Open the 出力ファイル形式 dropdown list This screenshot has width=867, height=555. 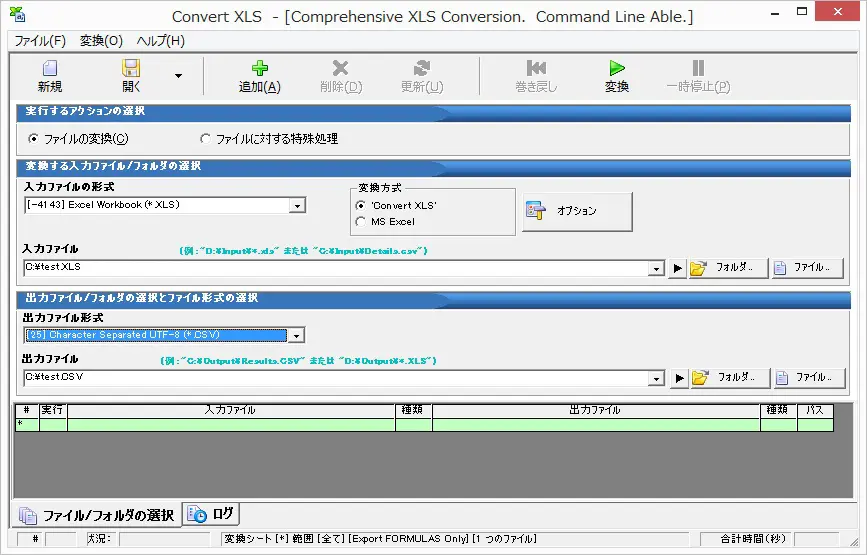point(297,336)
